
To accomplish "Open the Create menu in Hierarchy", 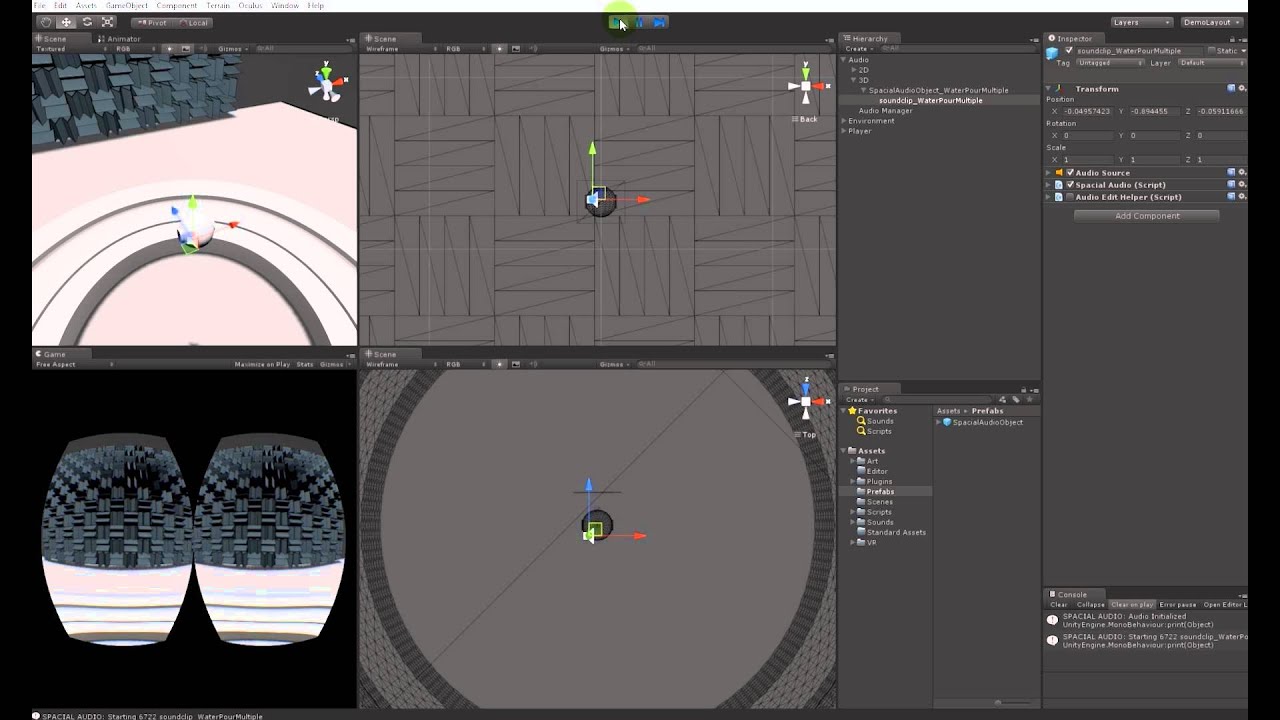I will click(x=859, y=48).
